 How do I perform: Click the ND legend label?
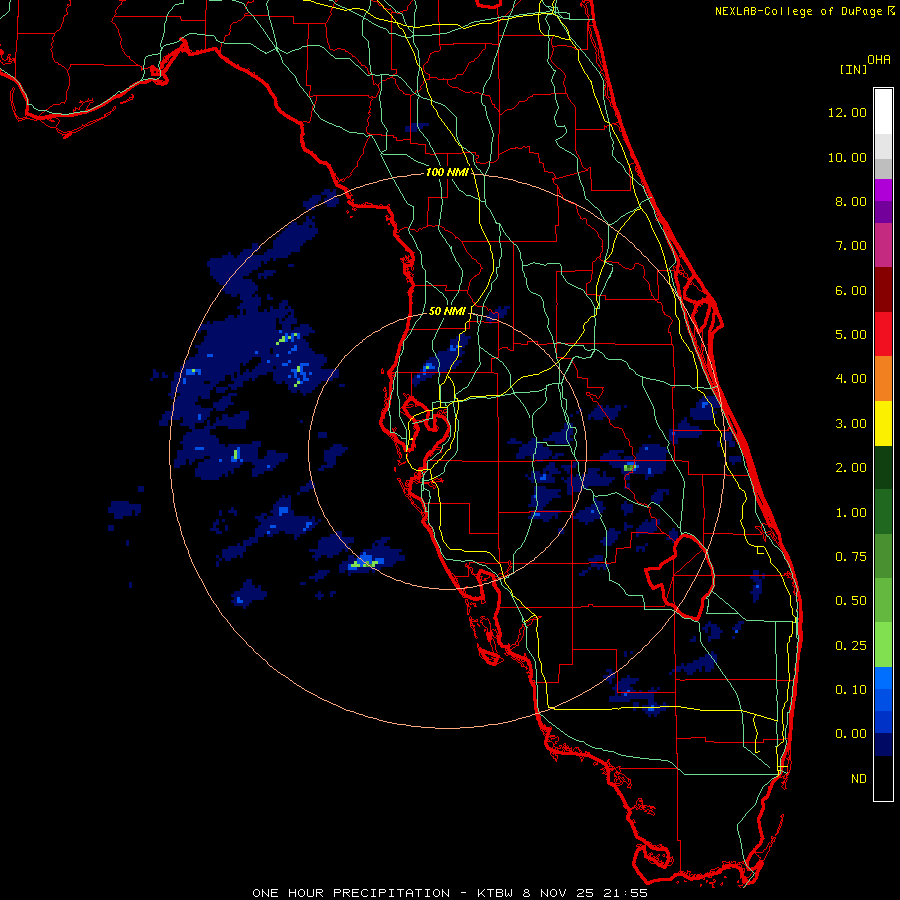click(x=859, y=779)
